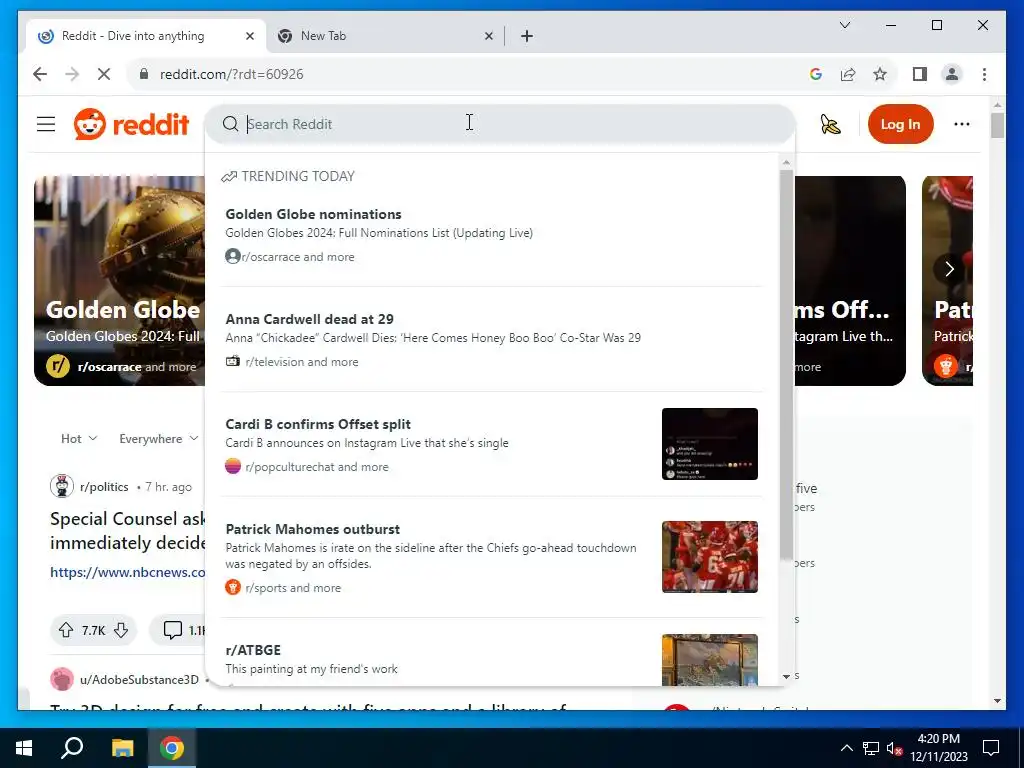Click the browser forward arrow
1024x768 pixels.
[72, 74]
